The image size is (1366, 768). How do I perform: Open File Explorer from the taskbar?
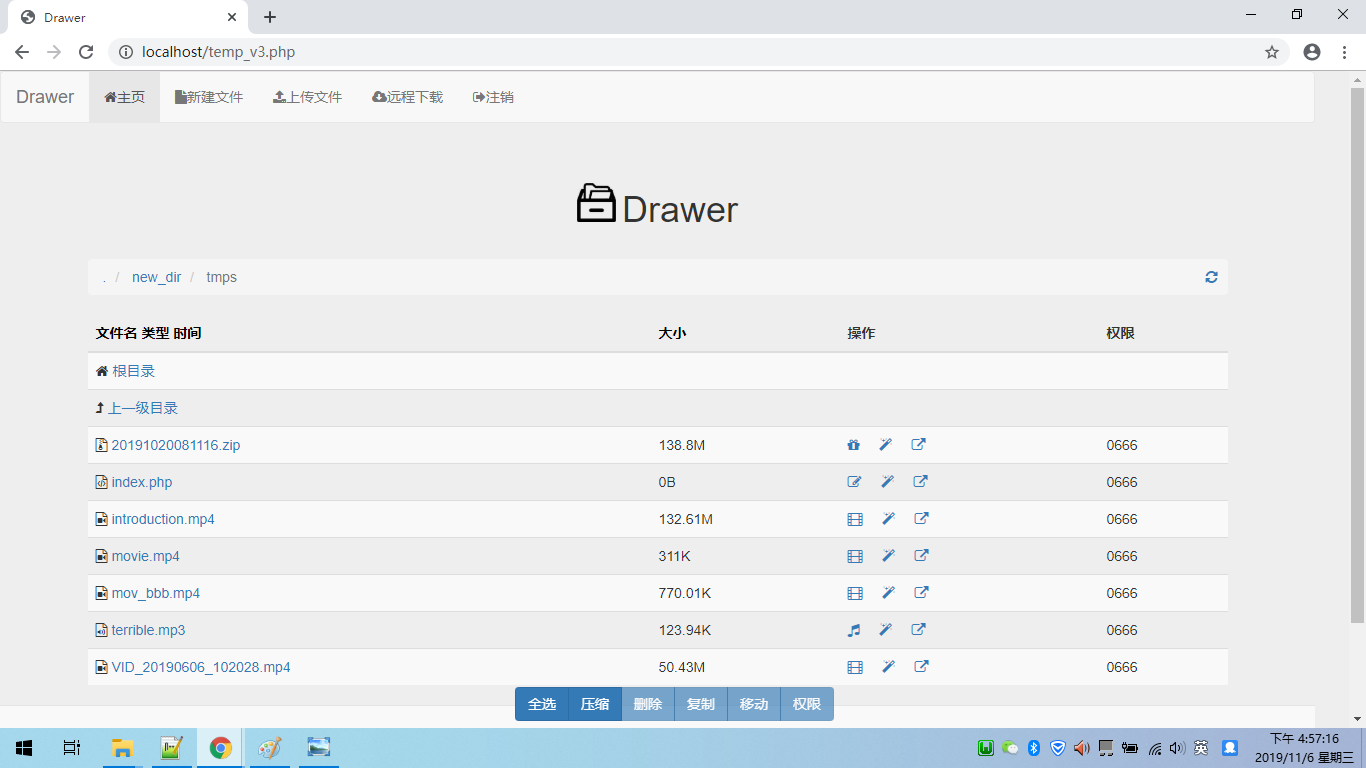click(122, 747)
